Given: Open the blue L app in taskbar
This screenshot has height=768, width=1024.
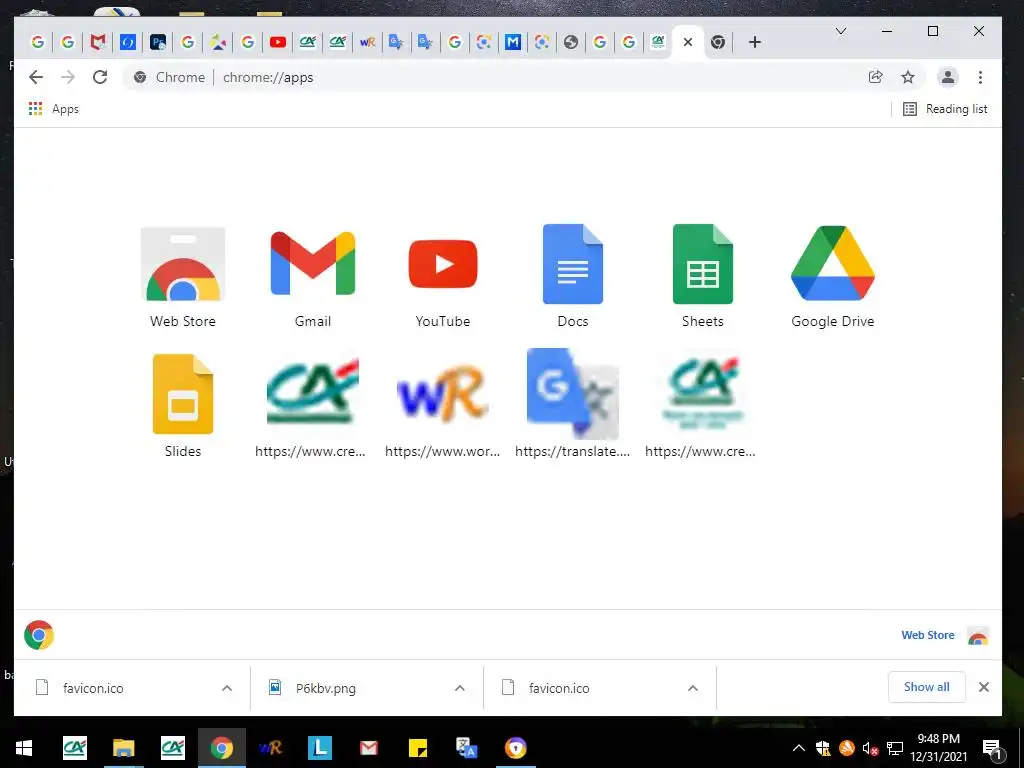Looking at the screenshot, I should pos(320,748).
